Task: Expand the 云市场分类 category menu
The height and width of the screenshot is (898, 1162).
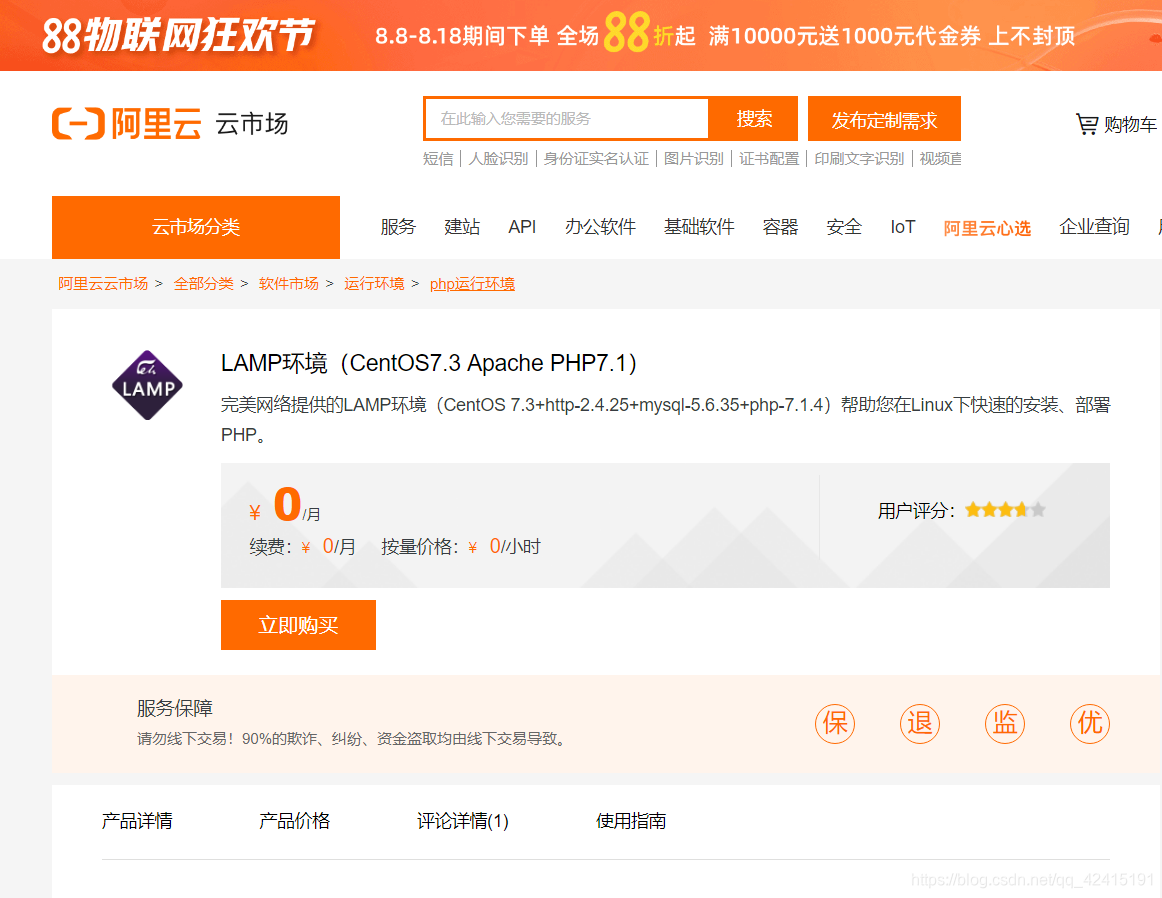Action: (x=196, y=227)
